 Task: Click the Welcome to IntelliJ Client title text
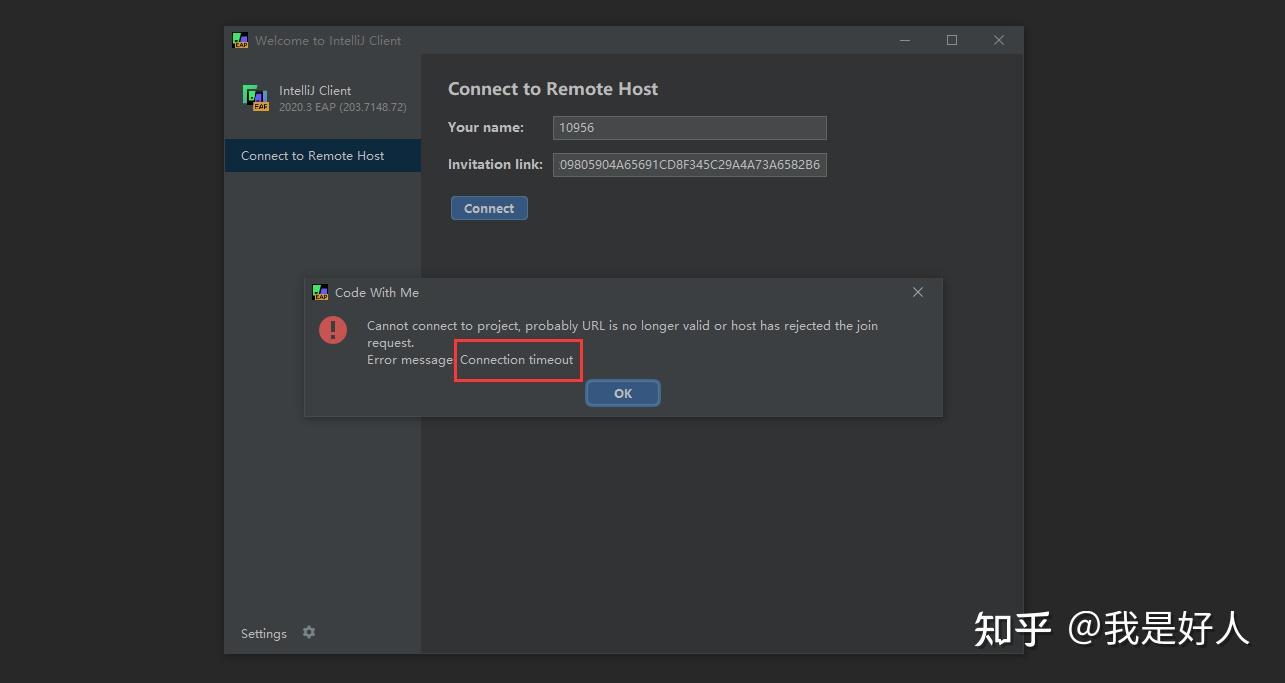click(x=328, y=41)
